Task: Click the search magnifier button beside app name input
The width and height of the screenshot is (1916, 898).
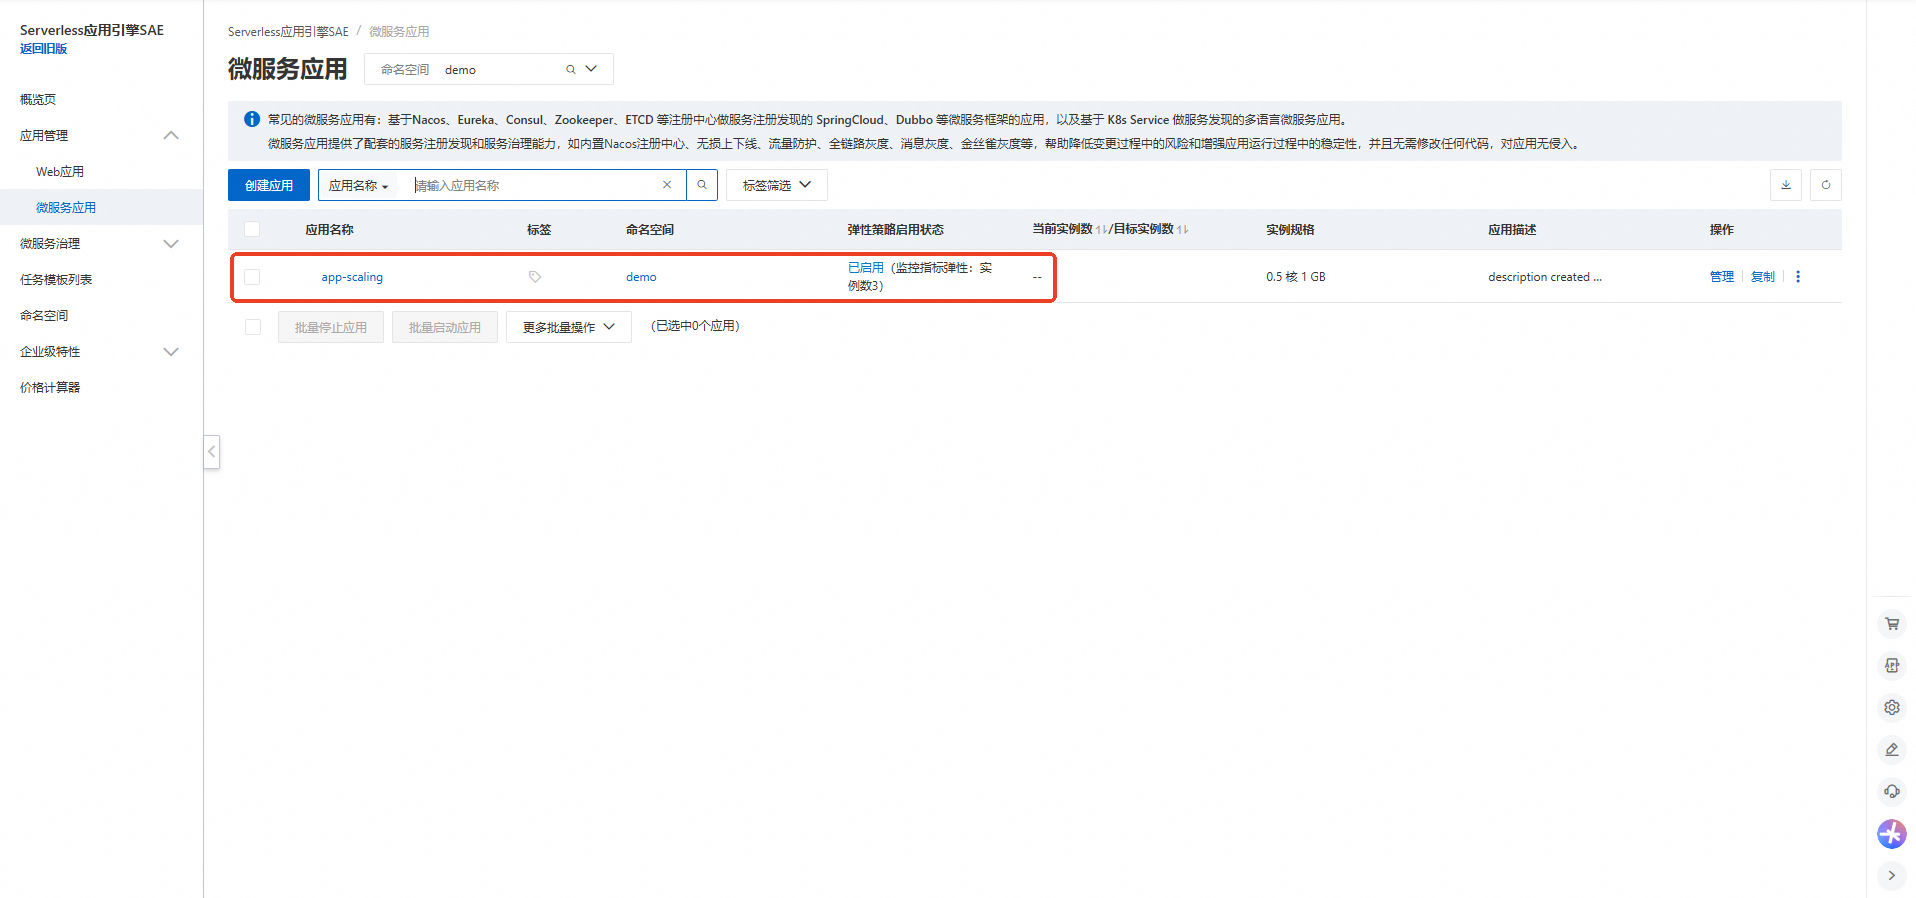Action: [702, 185]
